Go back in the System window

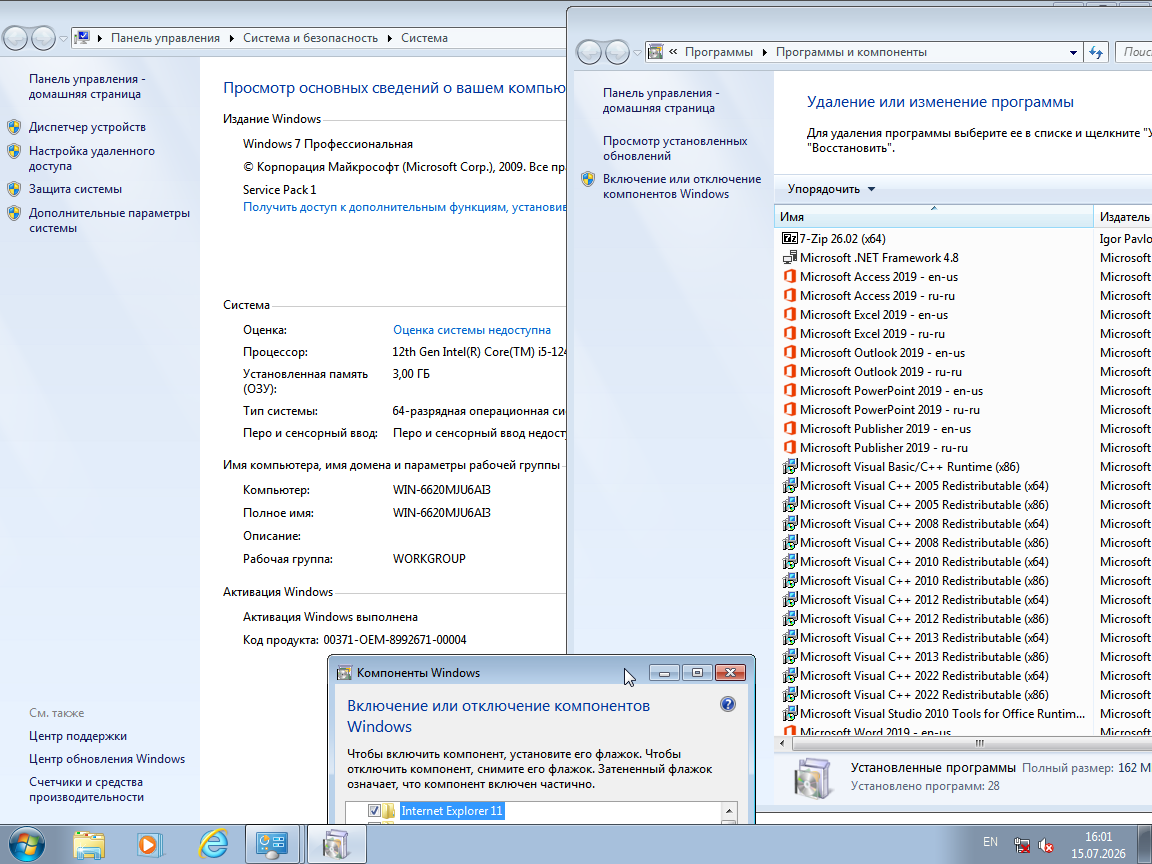coord(15,38)
